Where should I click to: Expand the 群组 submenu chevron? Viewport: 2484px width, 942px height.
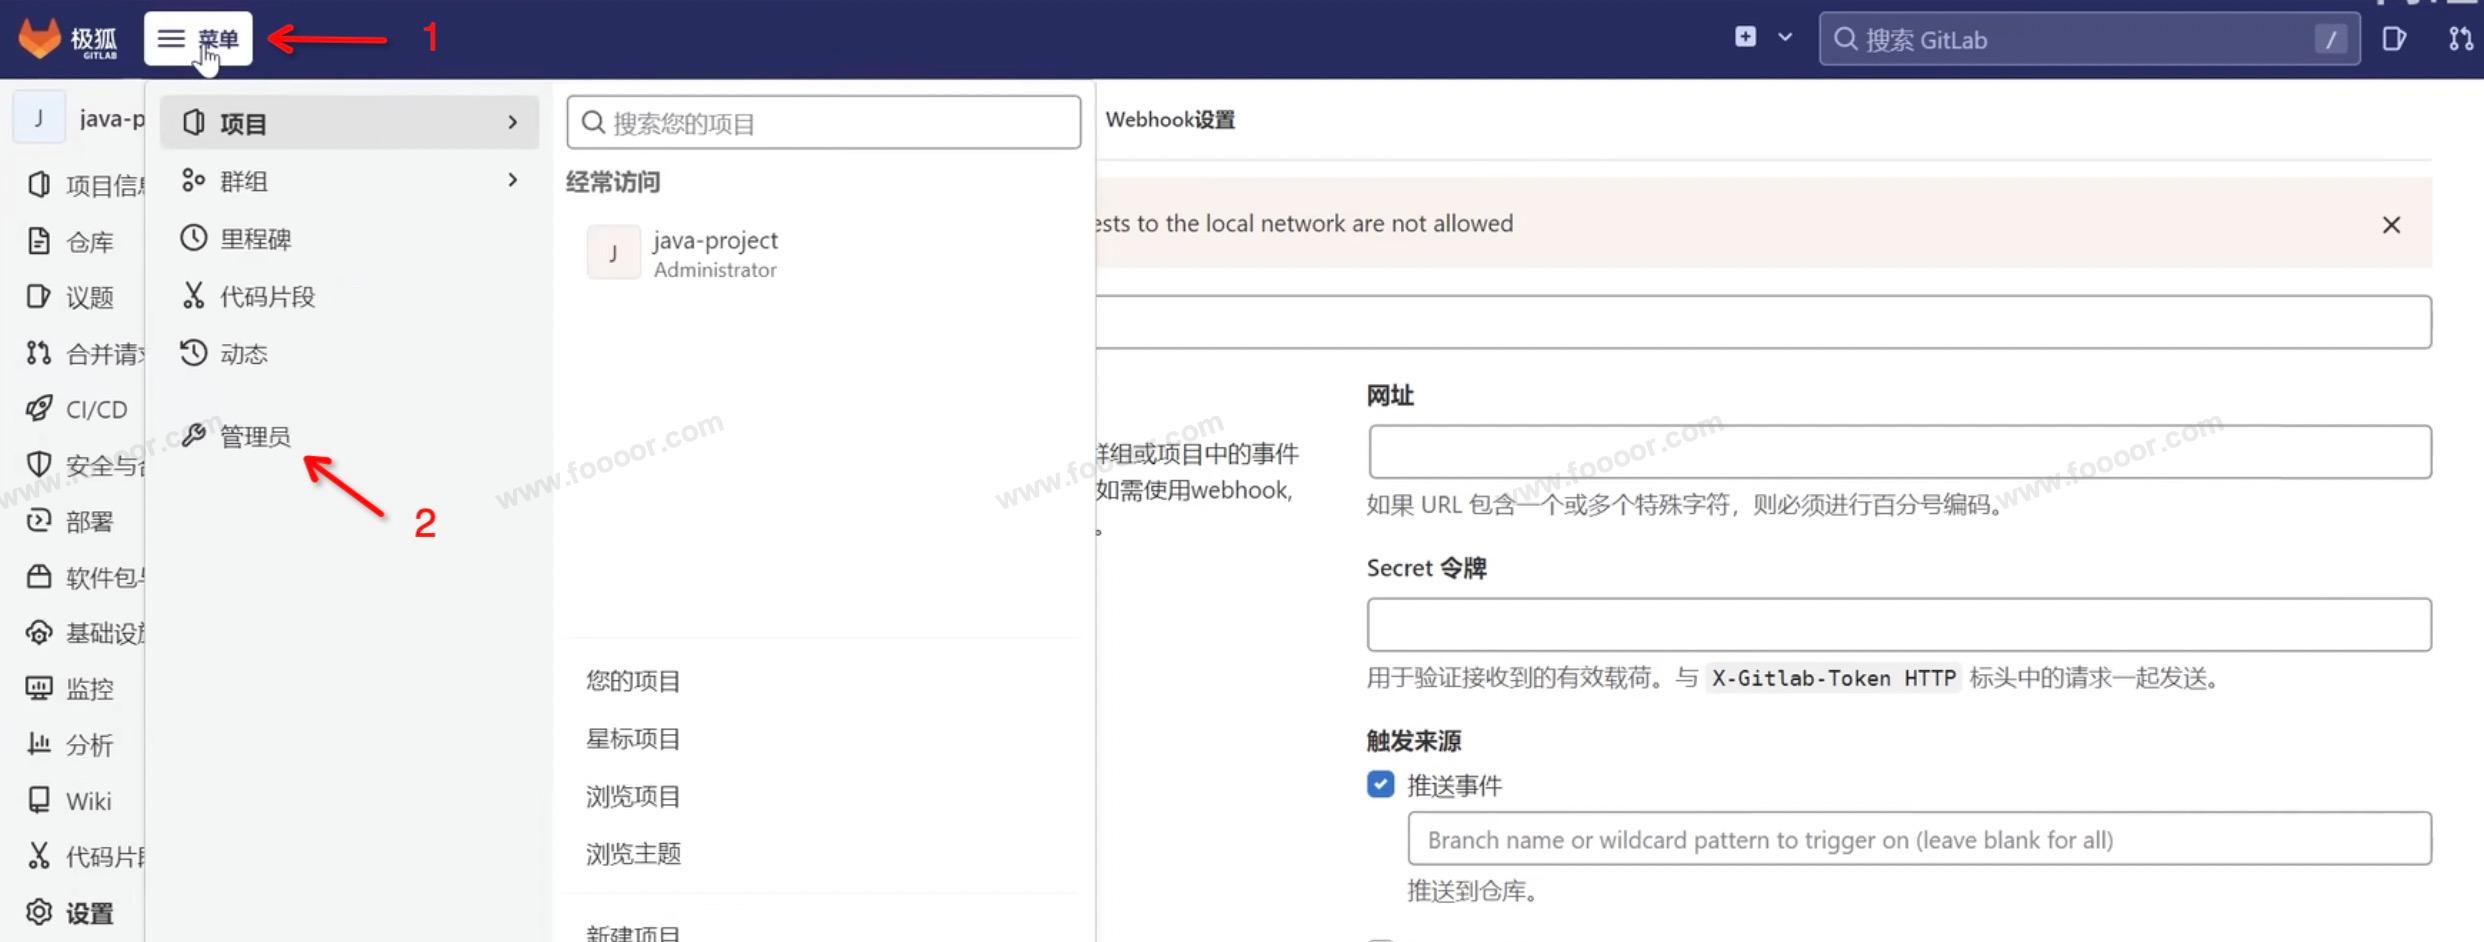pyautogui.click(x=513, y=180)
